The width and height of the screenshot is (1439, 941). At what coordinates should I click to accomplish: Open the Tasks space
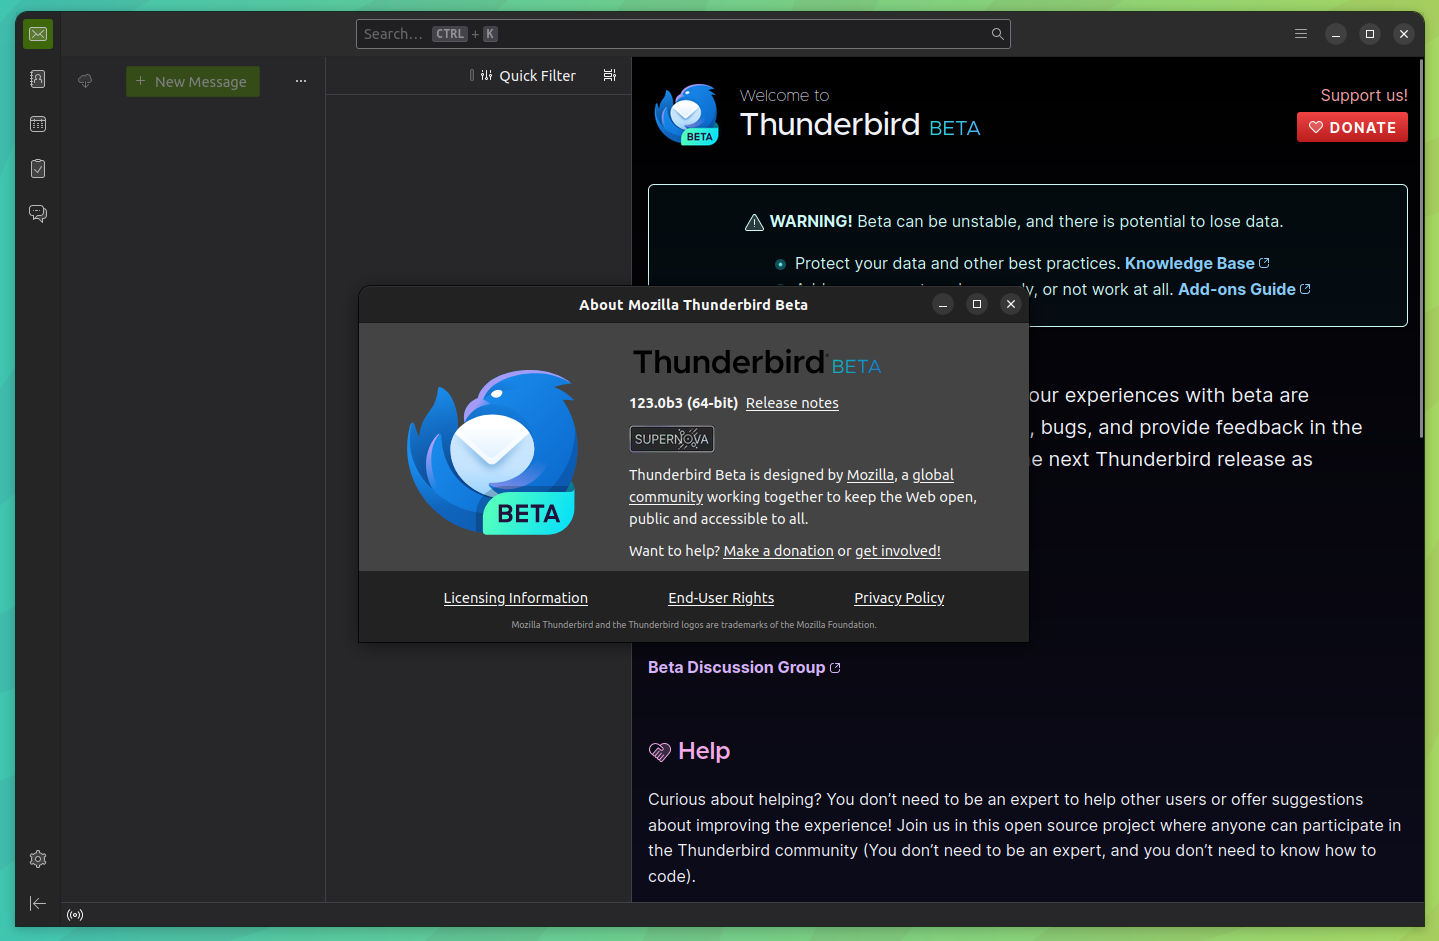(37, 168)
